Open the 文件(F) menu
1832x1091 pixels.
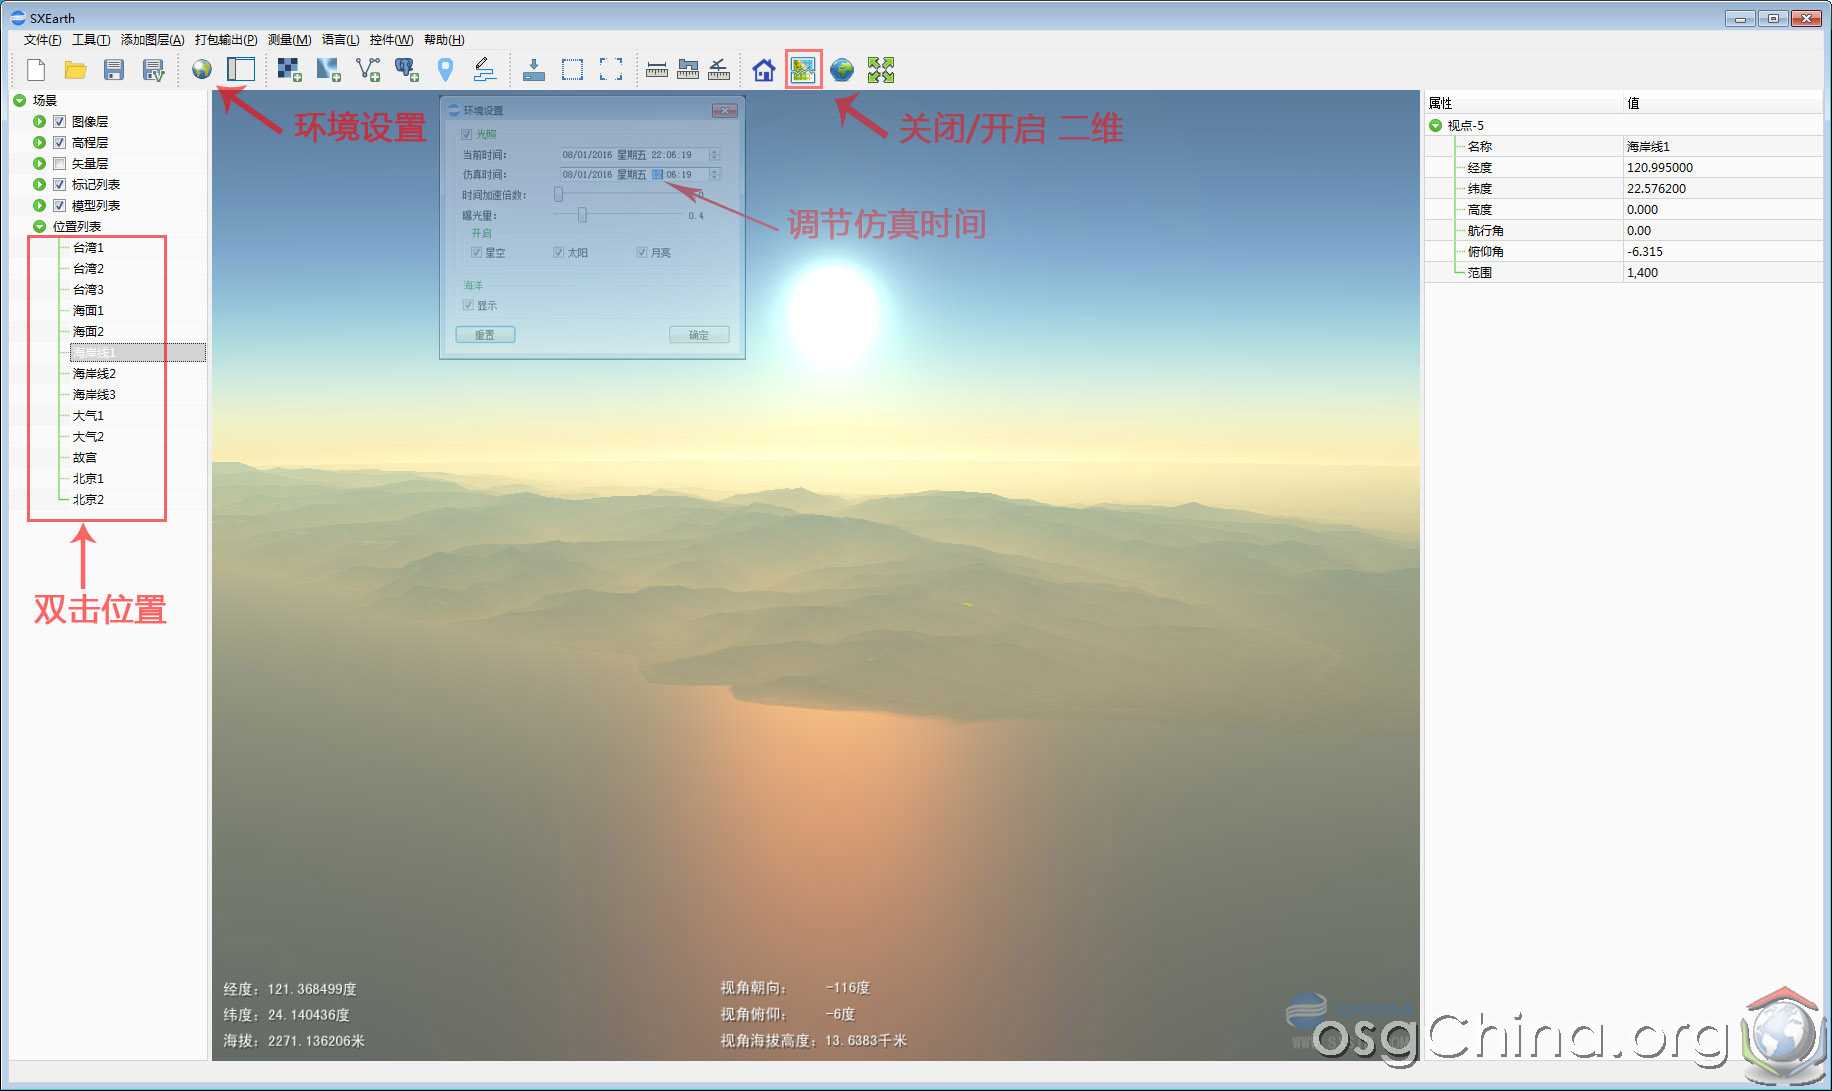43,40
